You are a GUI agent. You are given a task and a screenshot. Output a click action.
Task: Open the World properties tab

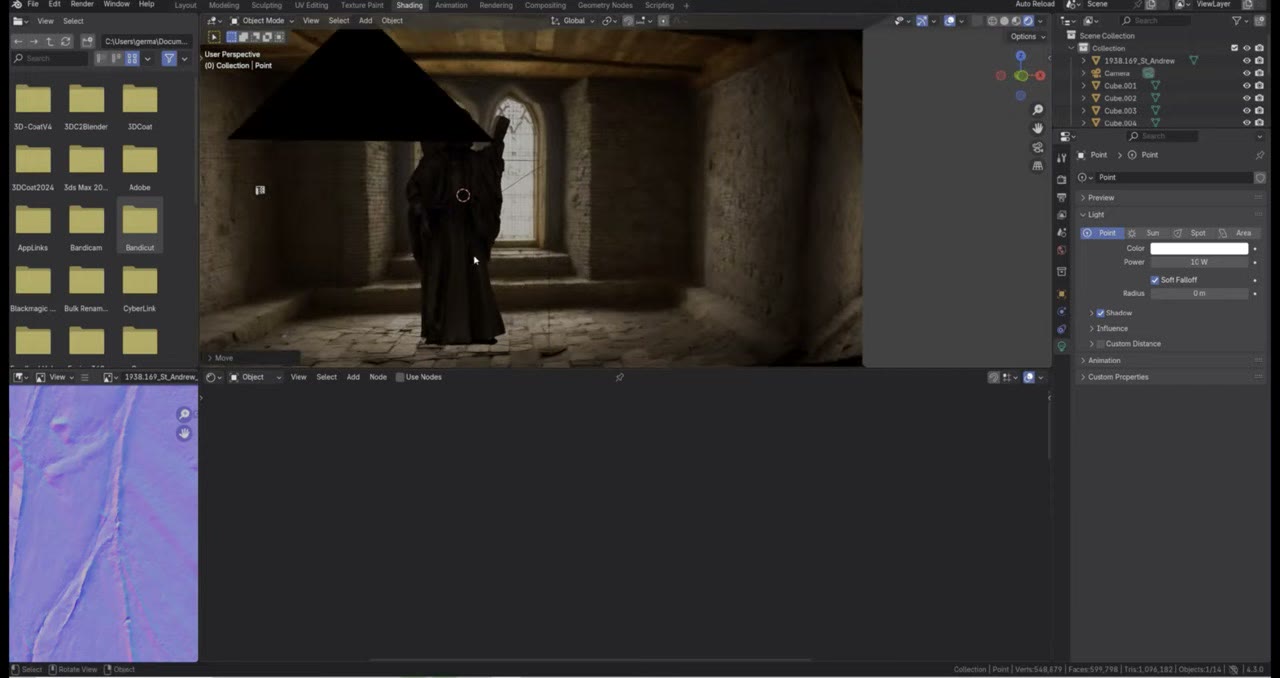[x=1062, y=250]
